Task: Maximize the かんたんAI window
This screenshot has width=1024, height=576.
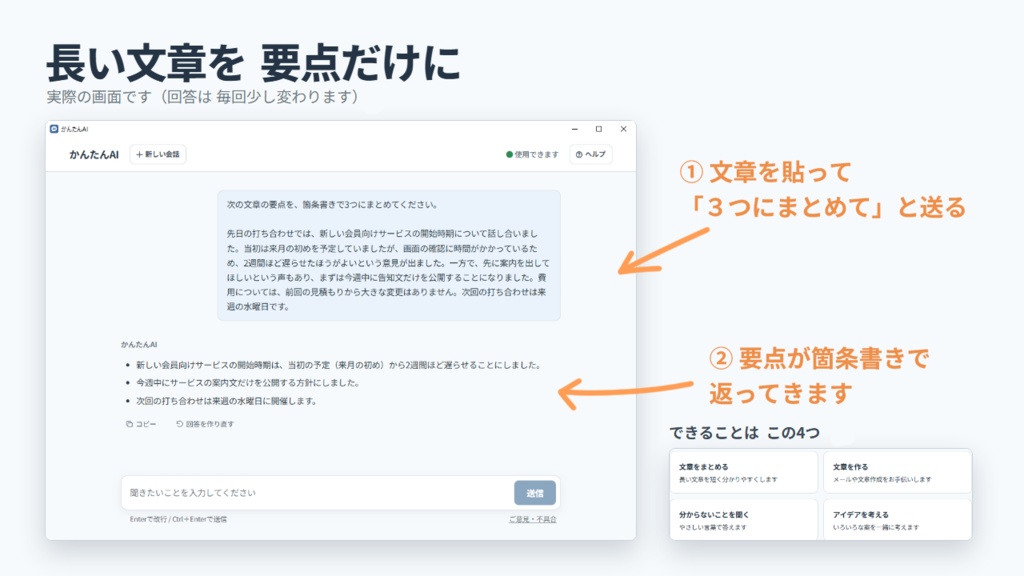Action: (599, 129)
